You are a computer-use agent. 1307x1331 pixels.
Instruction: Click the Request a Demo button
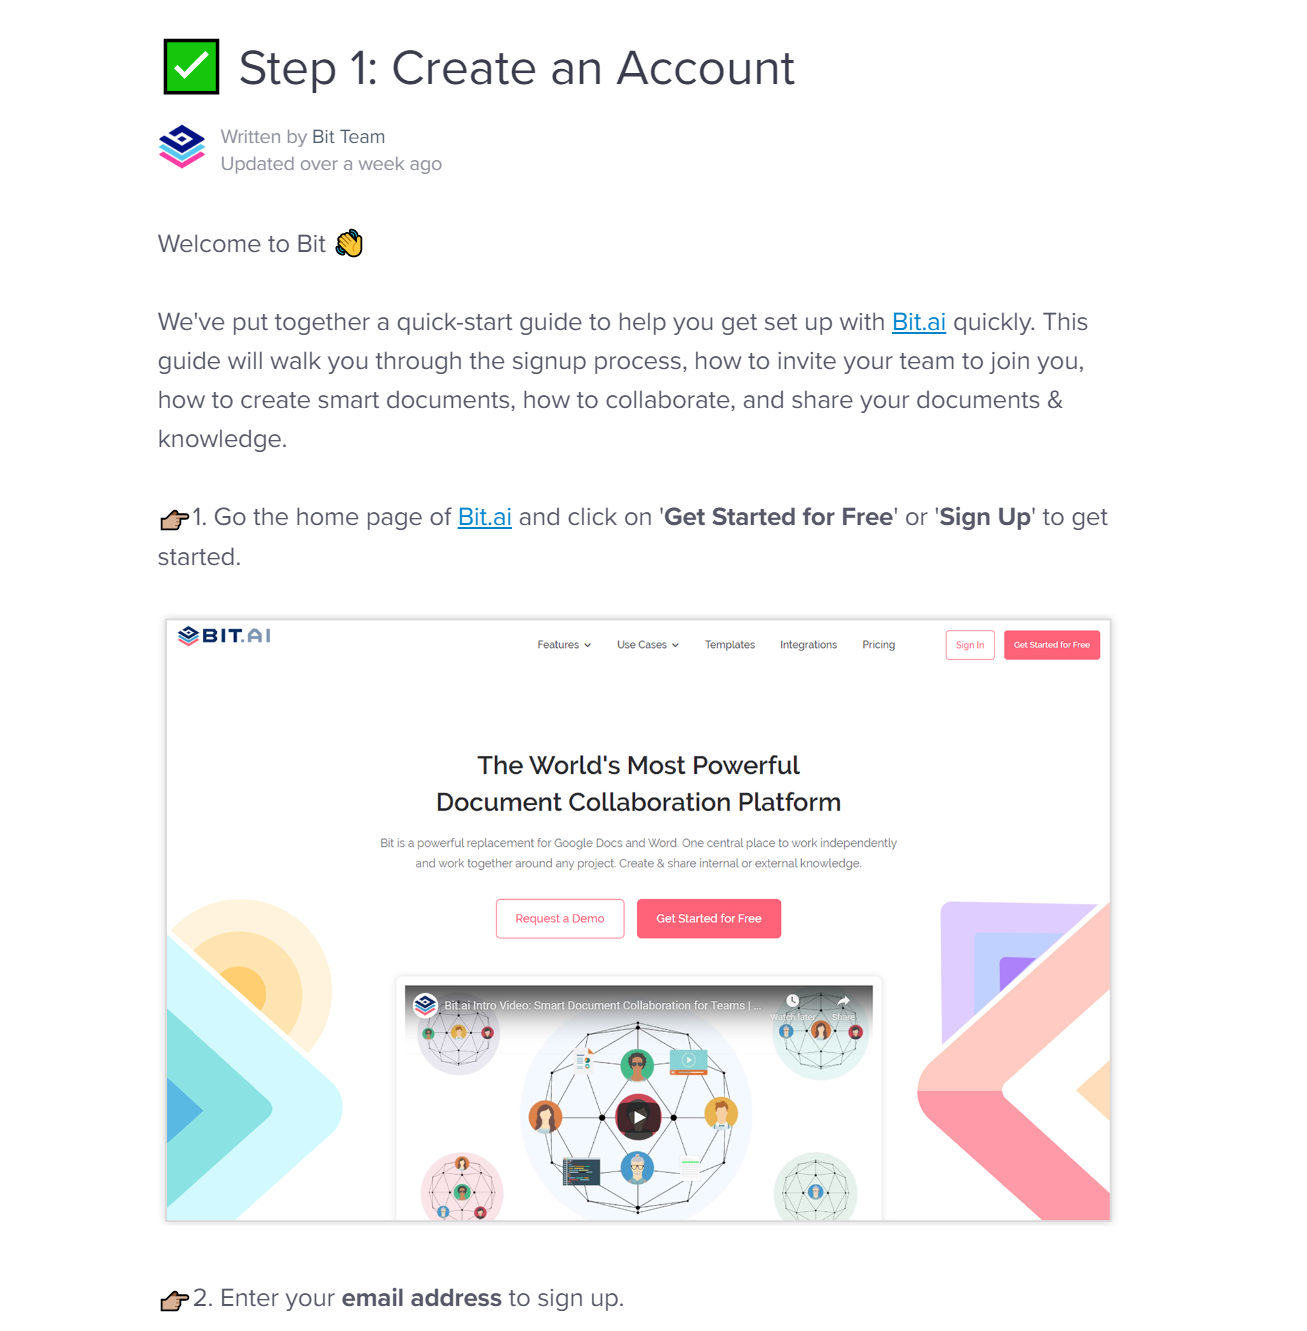click(x=560, y=919)
